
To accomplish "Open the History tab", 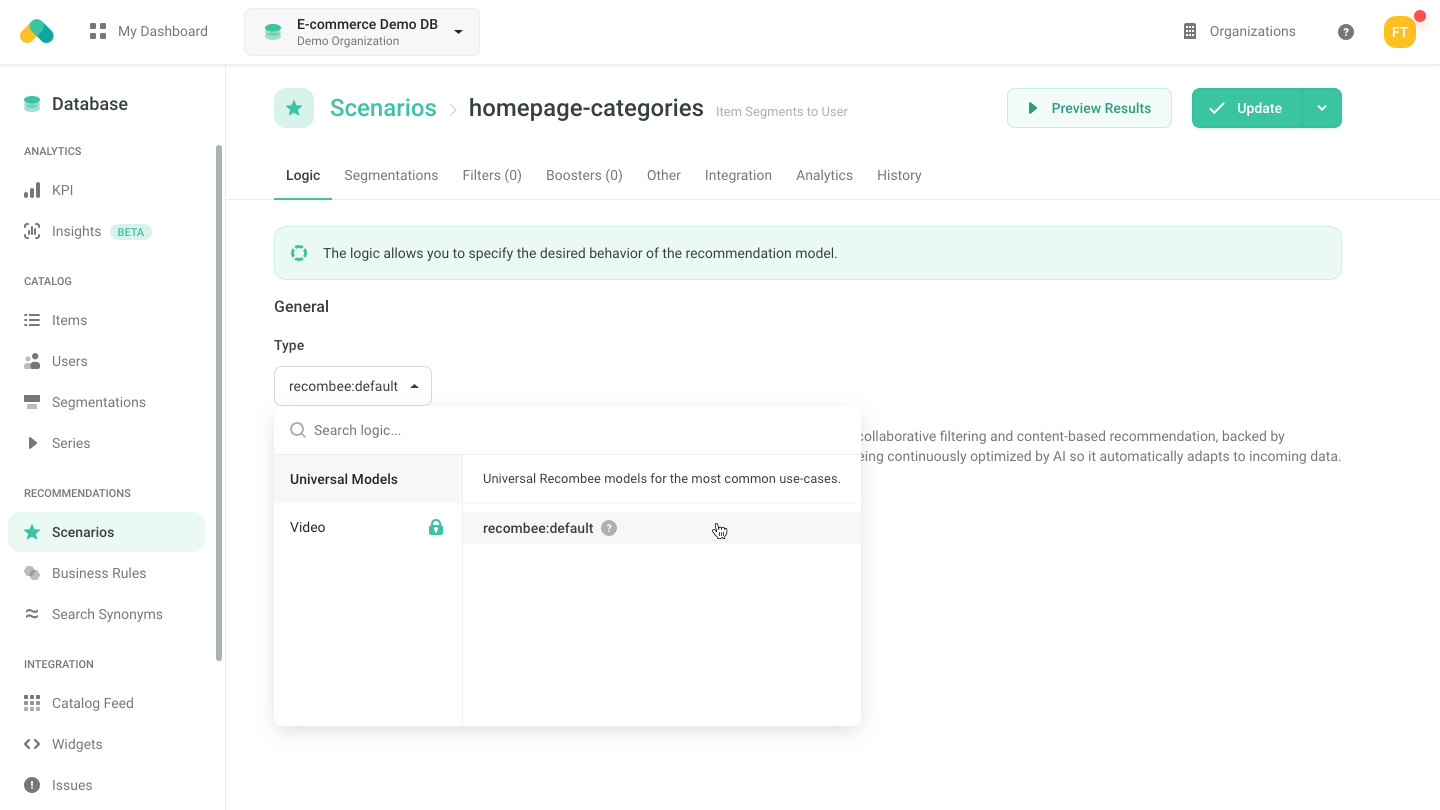I will [899, 175].
